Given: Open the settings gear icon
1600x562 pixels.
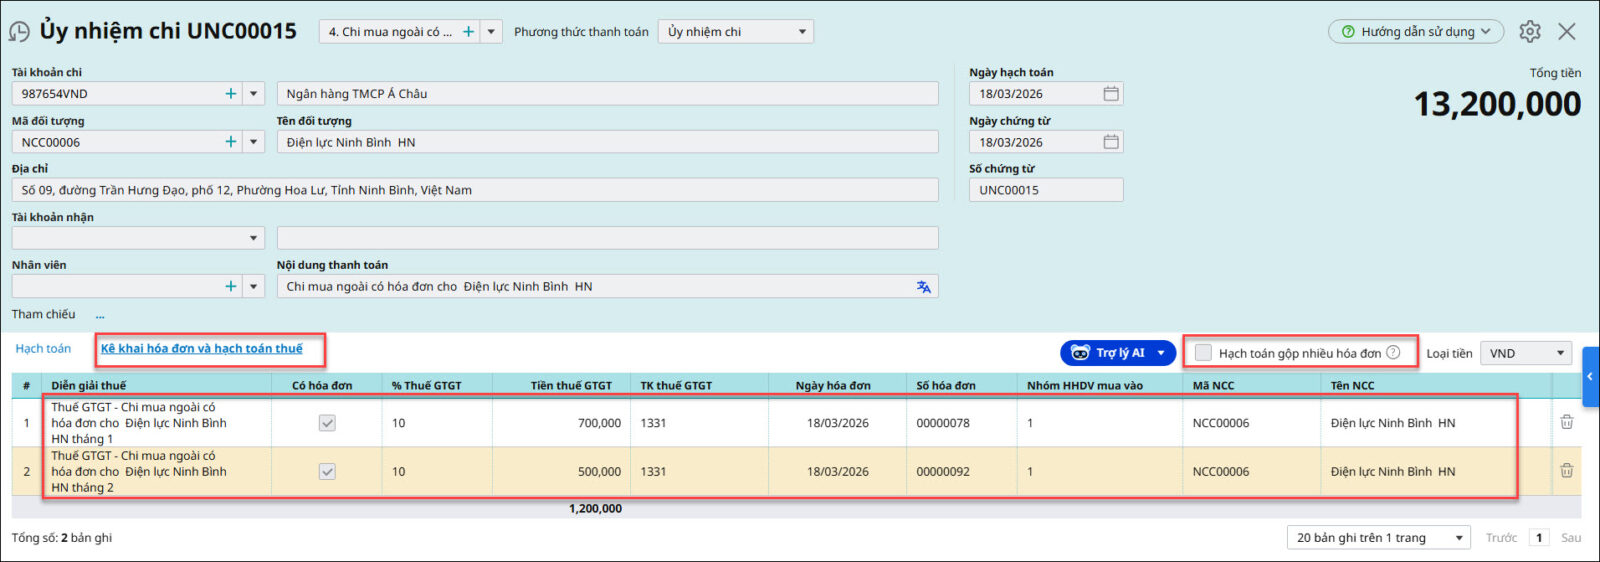Looking at the screenshot, I should pos(1529,32).
